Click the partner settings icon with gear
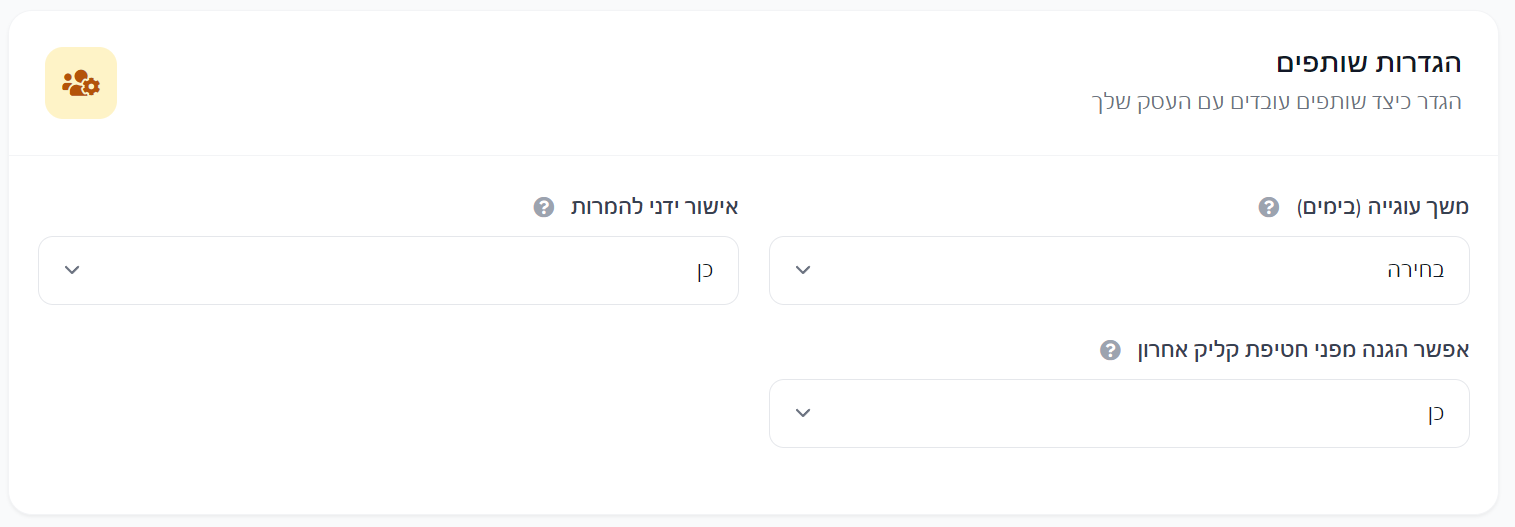This screenshot has width=1515, height=527. click(x=81, y=83)
